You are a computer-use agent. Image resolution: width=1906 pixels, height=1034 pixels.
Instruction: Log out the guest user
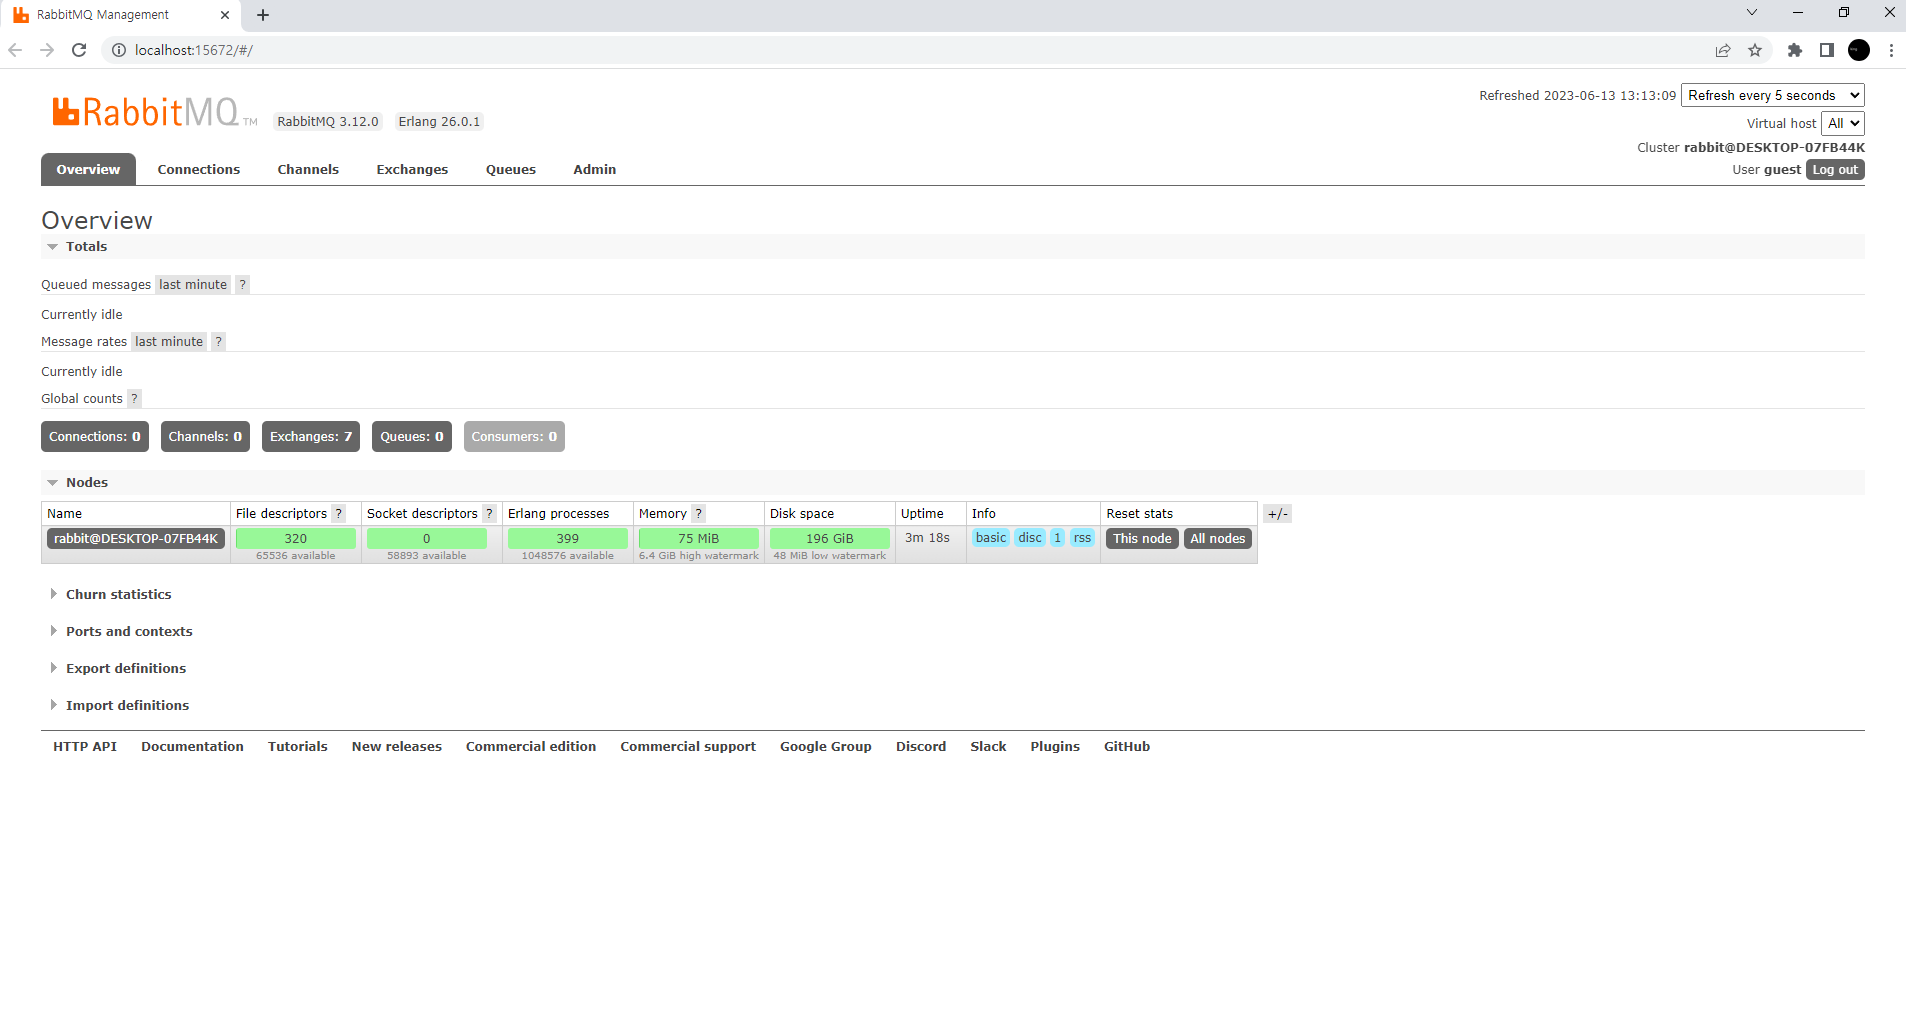1835,170
